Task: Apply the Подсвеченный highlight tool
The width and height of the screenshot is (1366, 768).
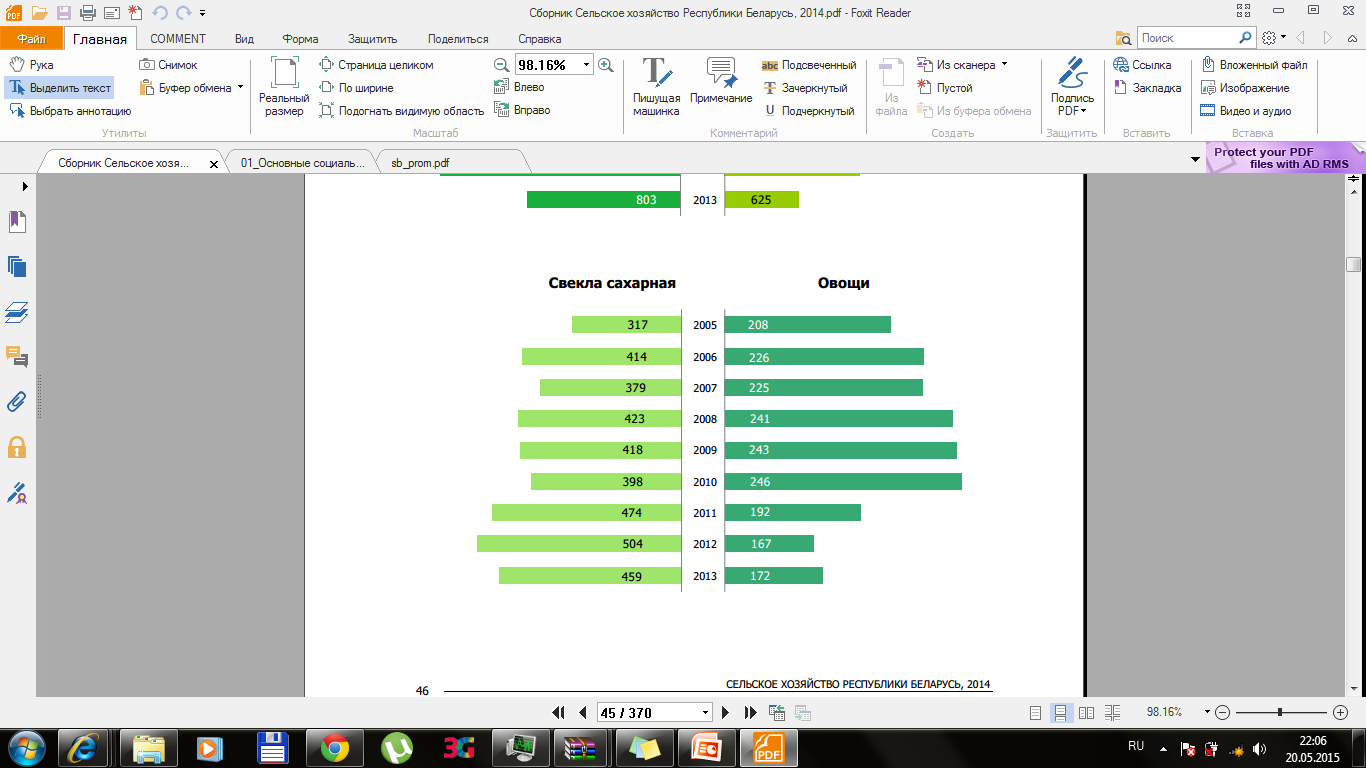Action: 809,65
